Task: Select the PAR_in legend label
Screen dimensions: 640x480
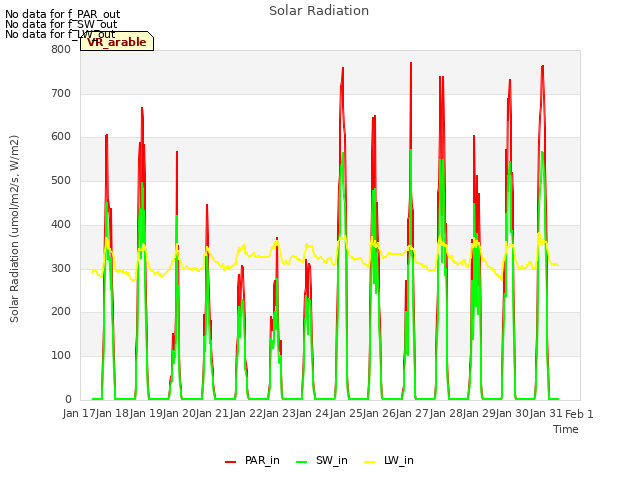Action: 262,460
